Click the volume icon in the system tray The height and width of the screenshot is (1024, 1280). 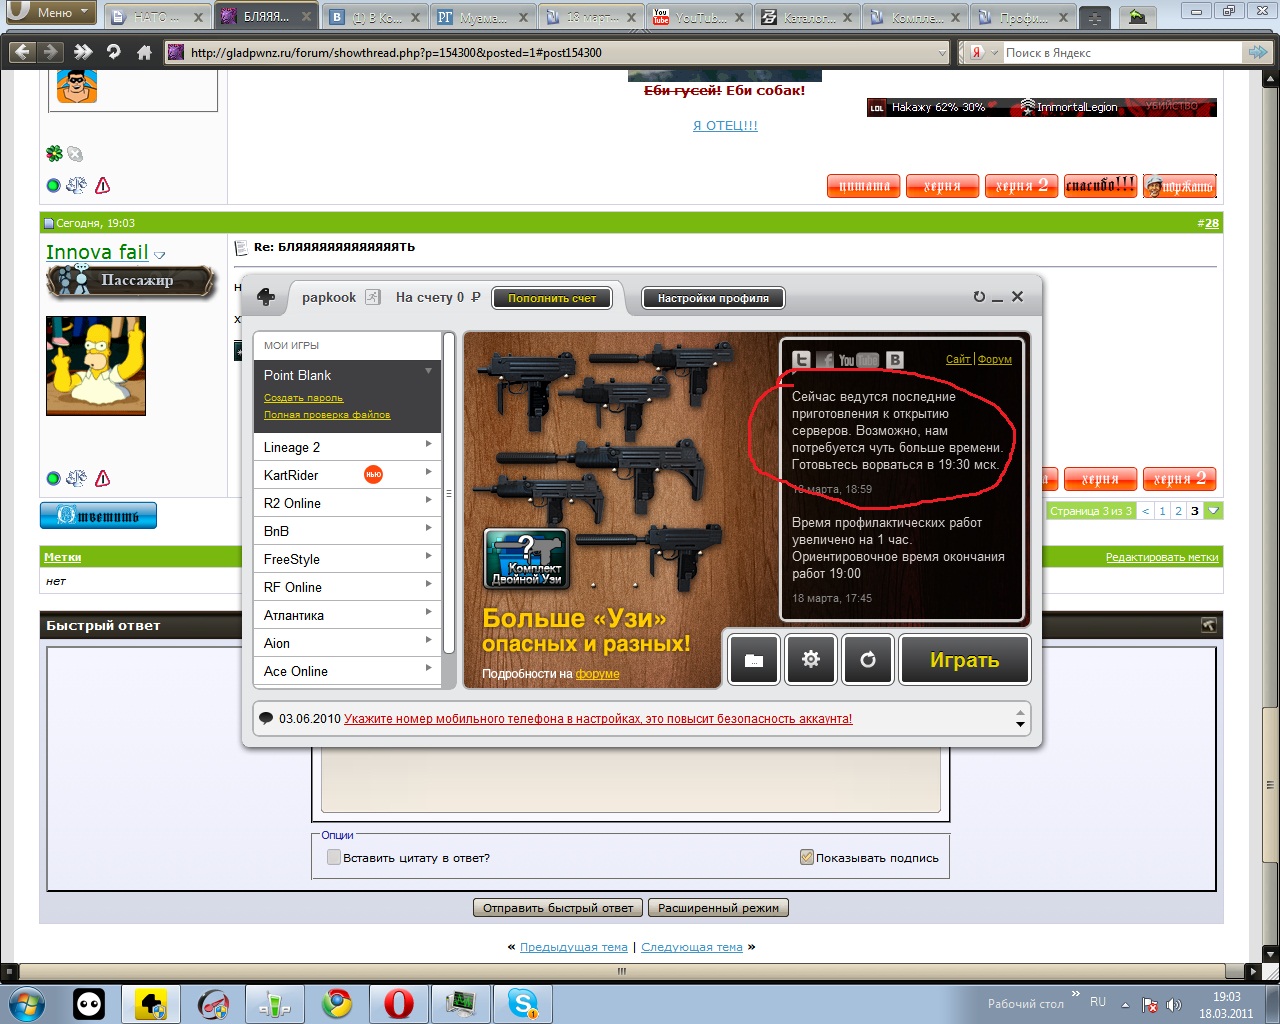(1174, 1005)
